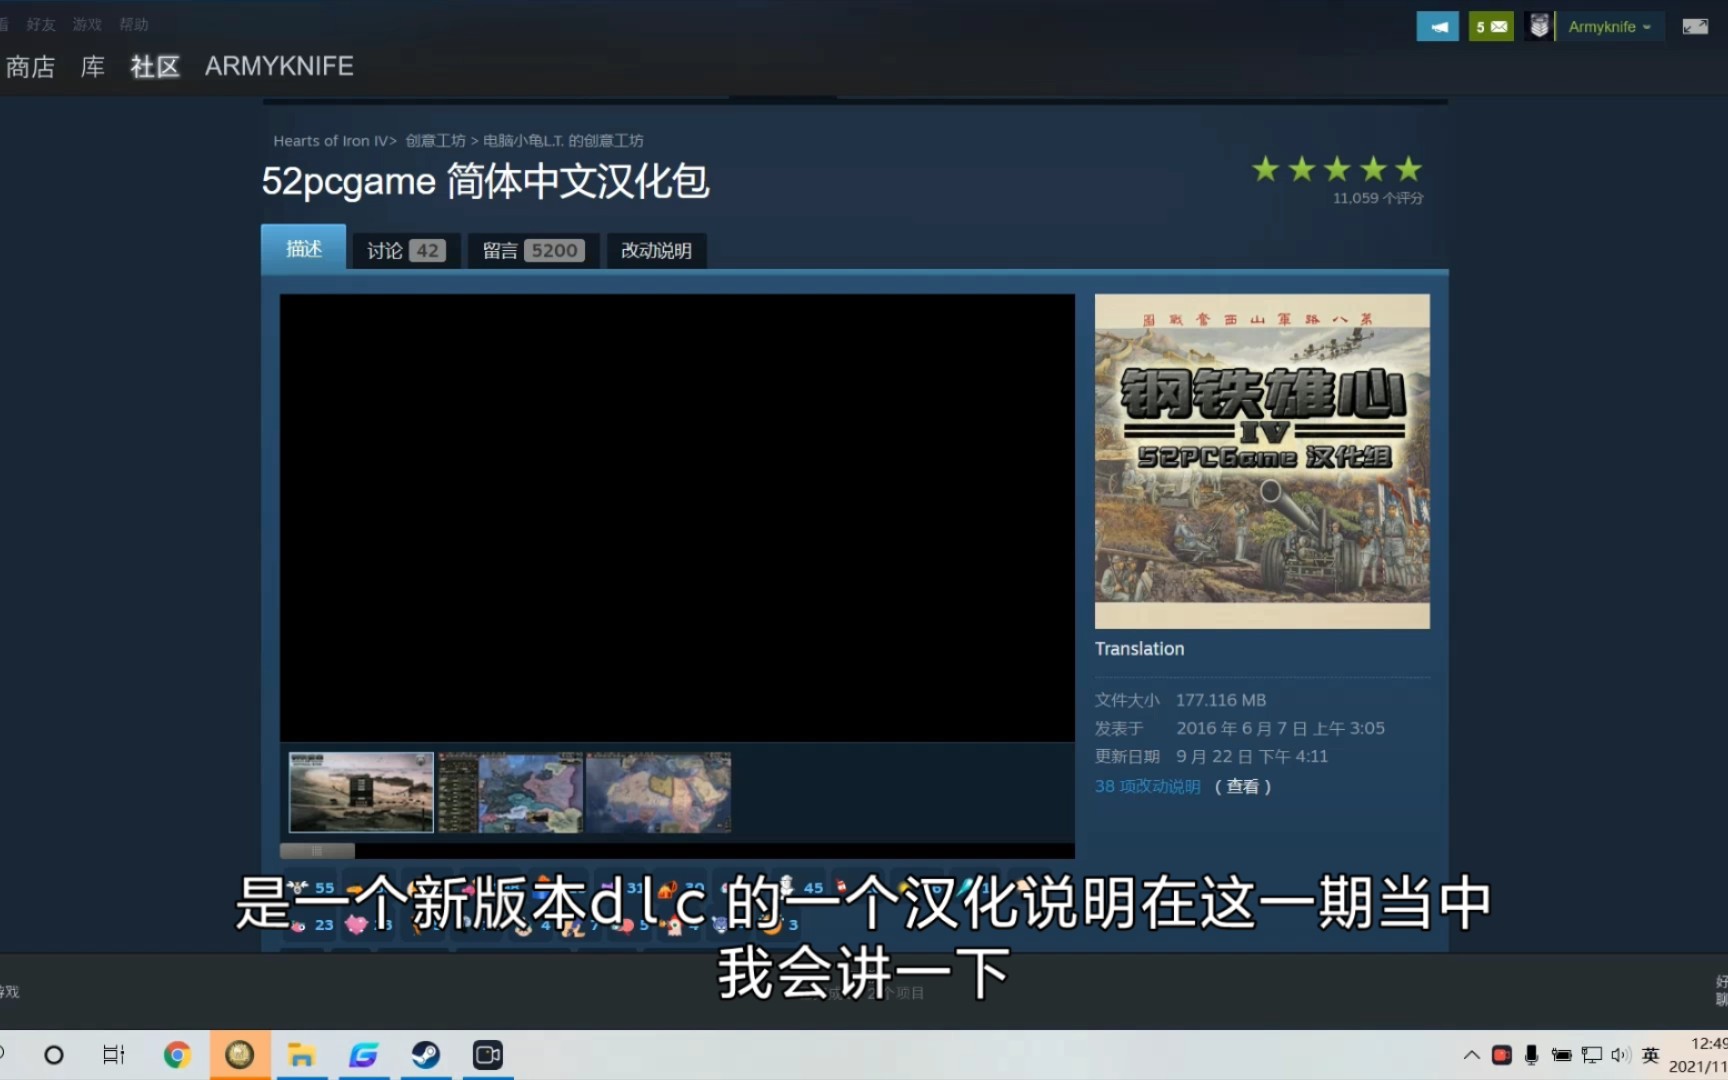
Task: Toggle Steam big picture mode icon
Action: 1695,27
